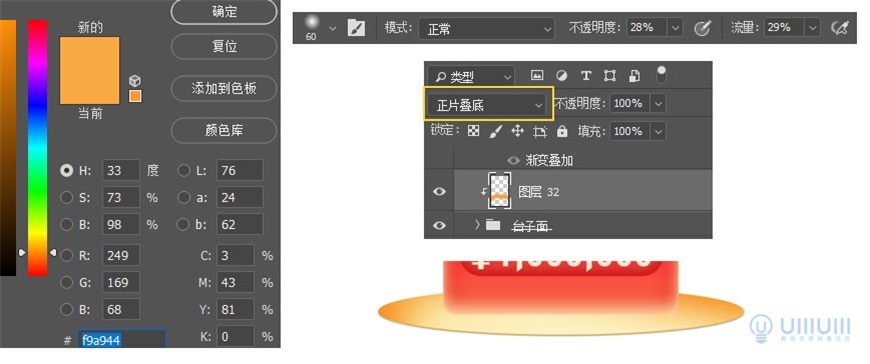Filter layers by shape layers icon
This screenshot has width=870, height=364.
(x=610, y=75)
